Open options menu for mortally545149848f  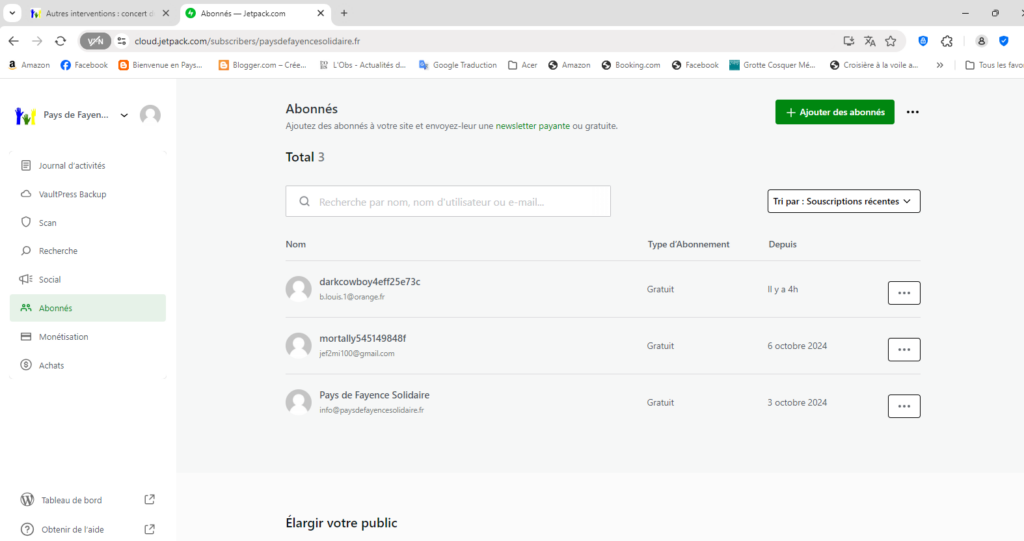pyautogui.click(x=904, y=350)
